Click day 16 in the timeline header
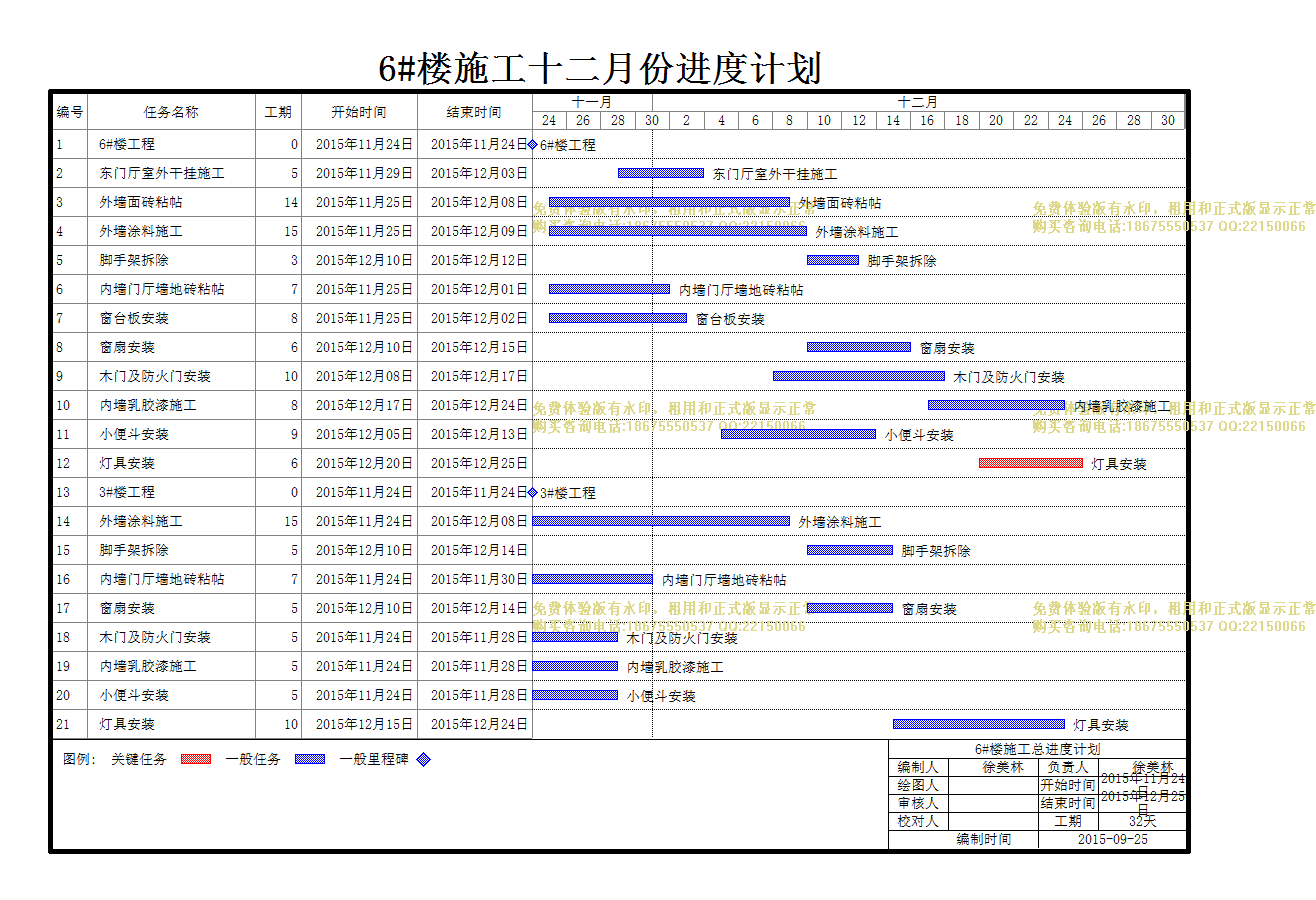The height and width of the screenshot is (900, 1316). coord(927,120)
